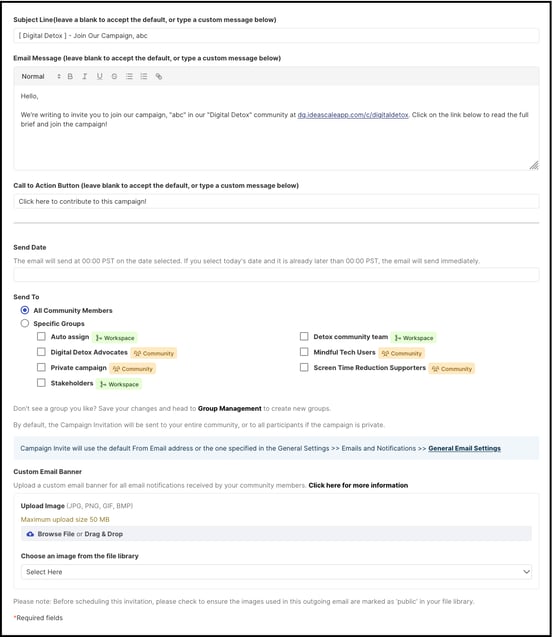Click the Send Date input field
The height and width of the screenshot is (637, 552).
276,275
